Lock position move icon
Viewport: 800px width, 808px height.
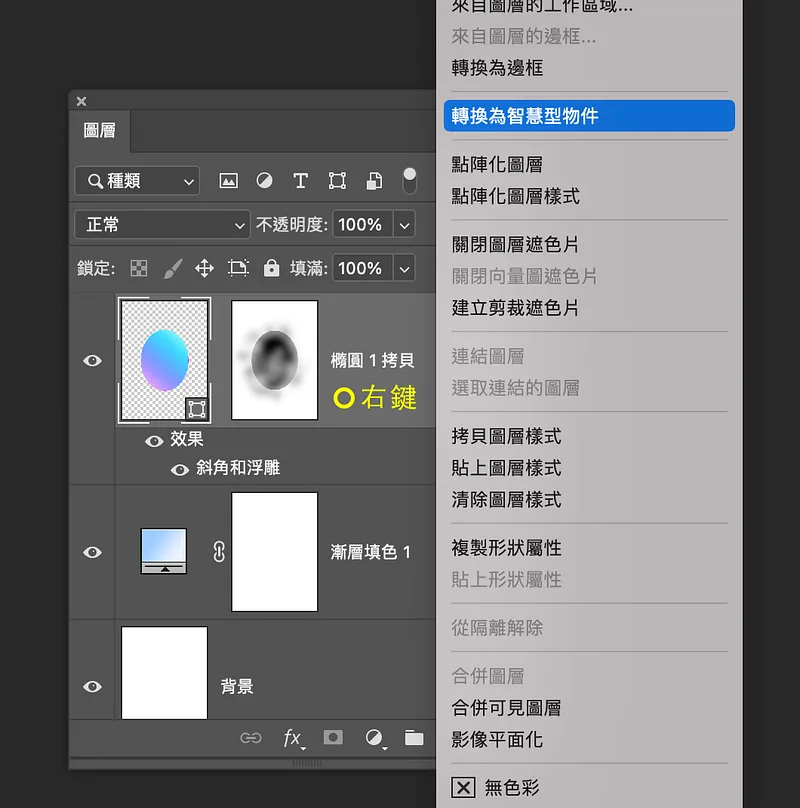click(x=205, y=268)
